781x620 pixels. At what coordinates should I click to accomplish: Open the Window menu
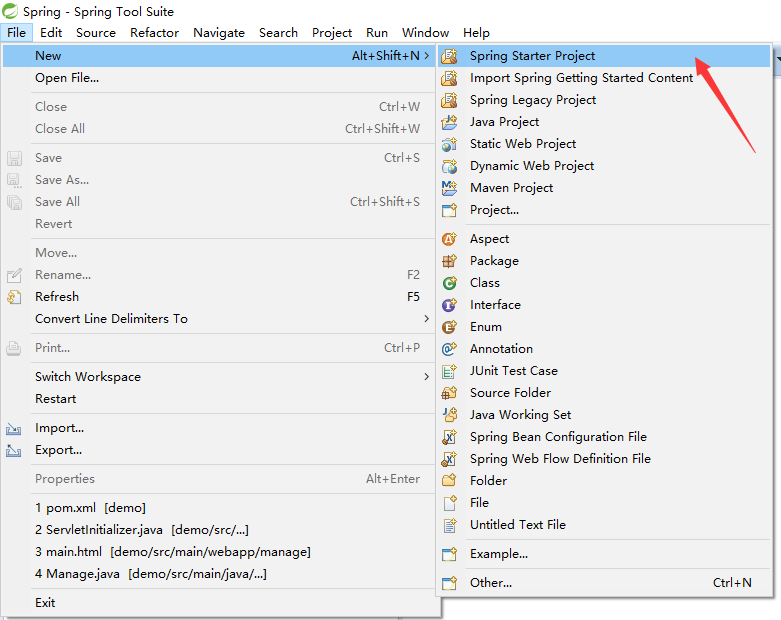click(425, 33)
